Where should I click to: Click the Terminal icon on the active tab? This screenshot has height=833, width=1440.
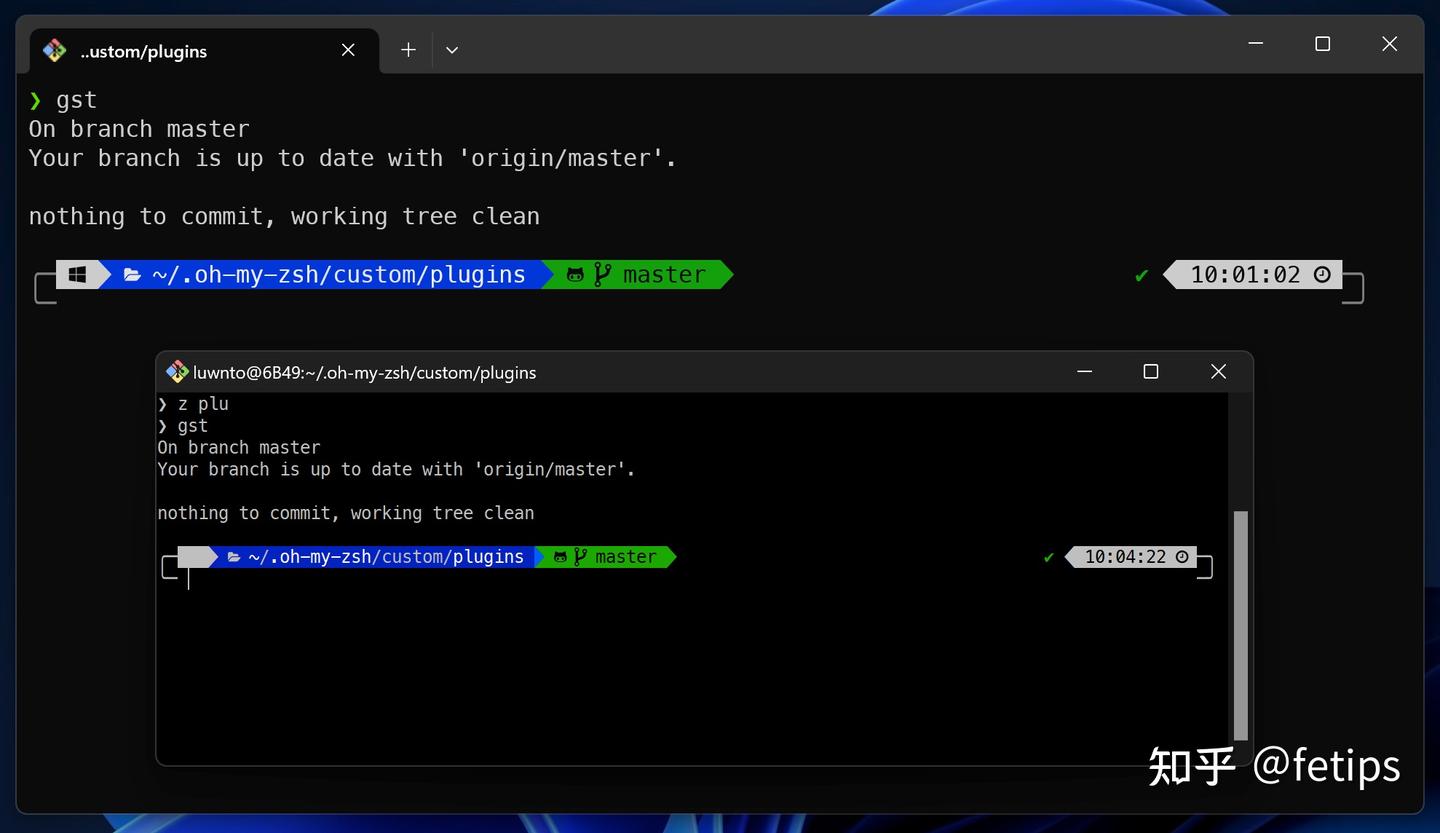pyautogui.click(x=54, y=50)
